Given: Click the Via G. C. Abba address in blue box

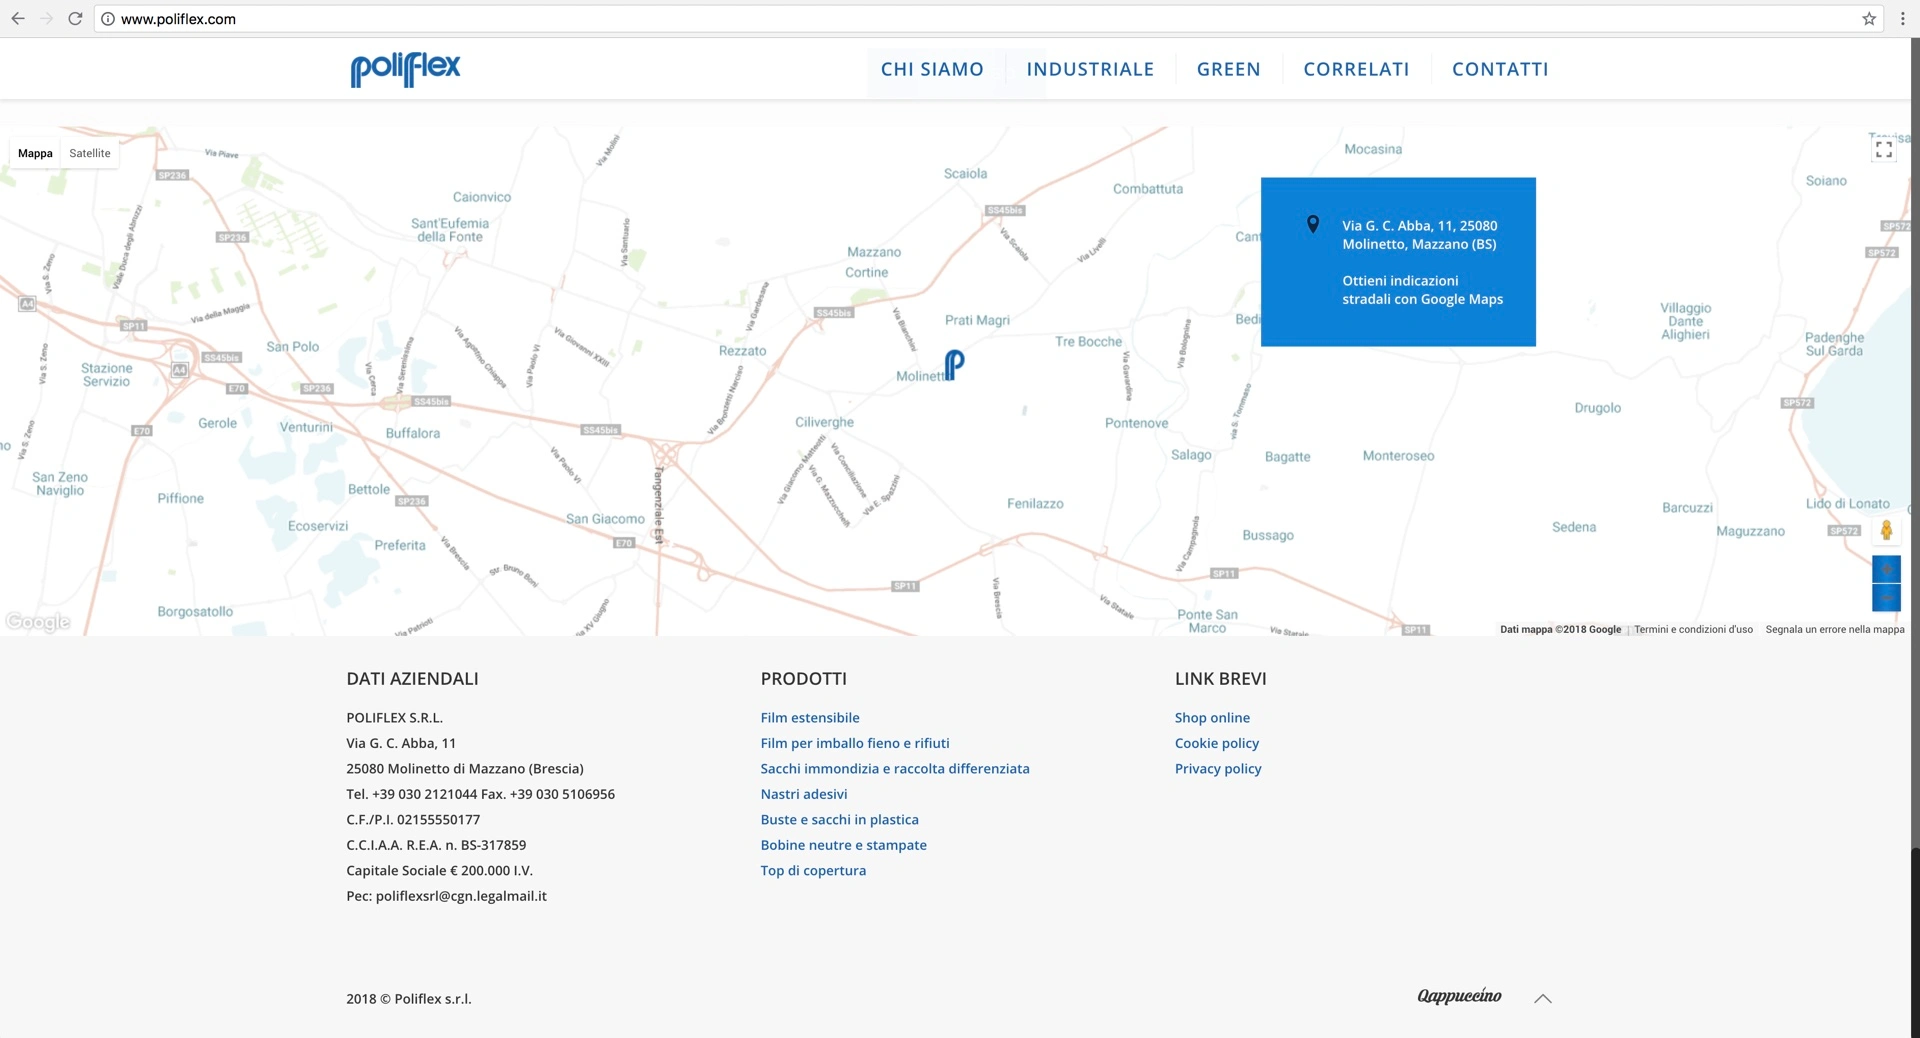Looking at the screenshot, I should pyautogui.click(x=1419, y=235).
